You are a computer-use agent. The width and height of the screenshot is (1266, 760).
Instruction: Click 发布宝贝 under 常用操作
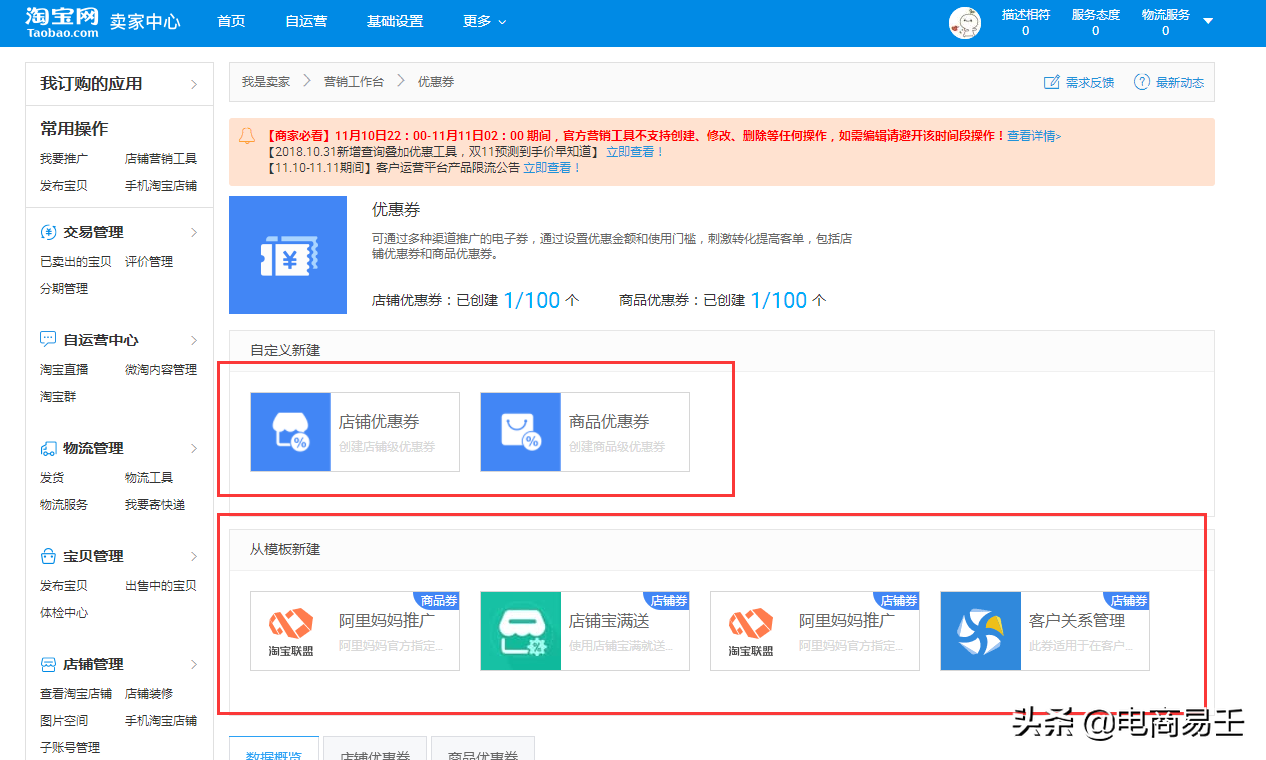click(64, 185)
